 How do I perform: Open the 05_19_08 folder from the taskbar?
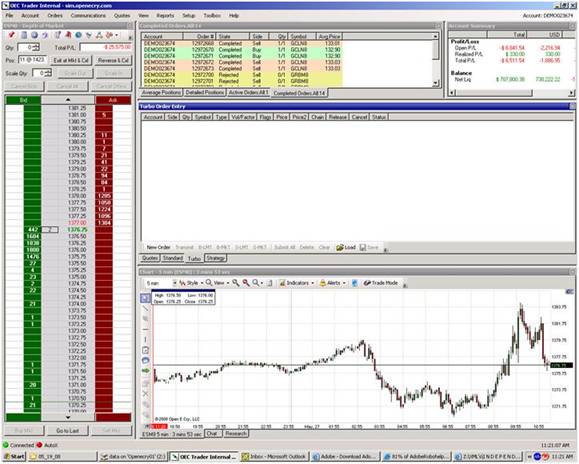coord(62,457)
